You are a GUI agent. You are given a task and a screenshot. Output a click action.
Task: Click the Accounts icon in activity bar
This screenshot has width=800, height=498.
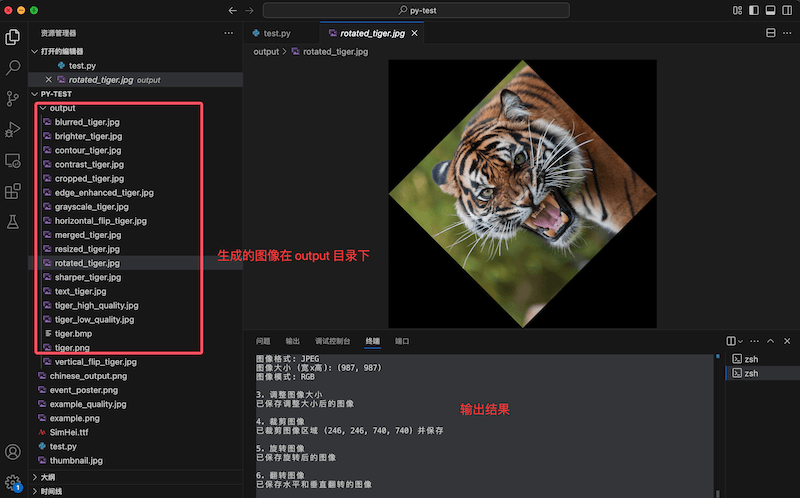pos(13,453)
